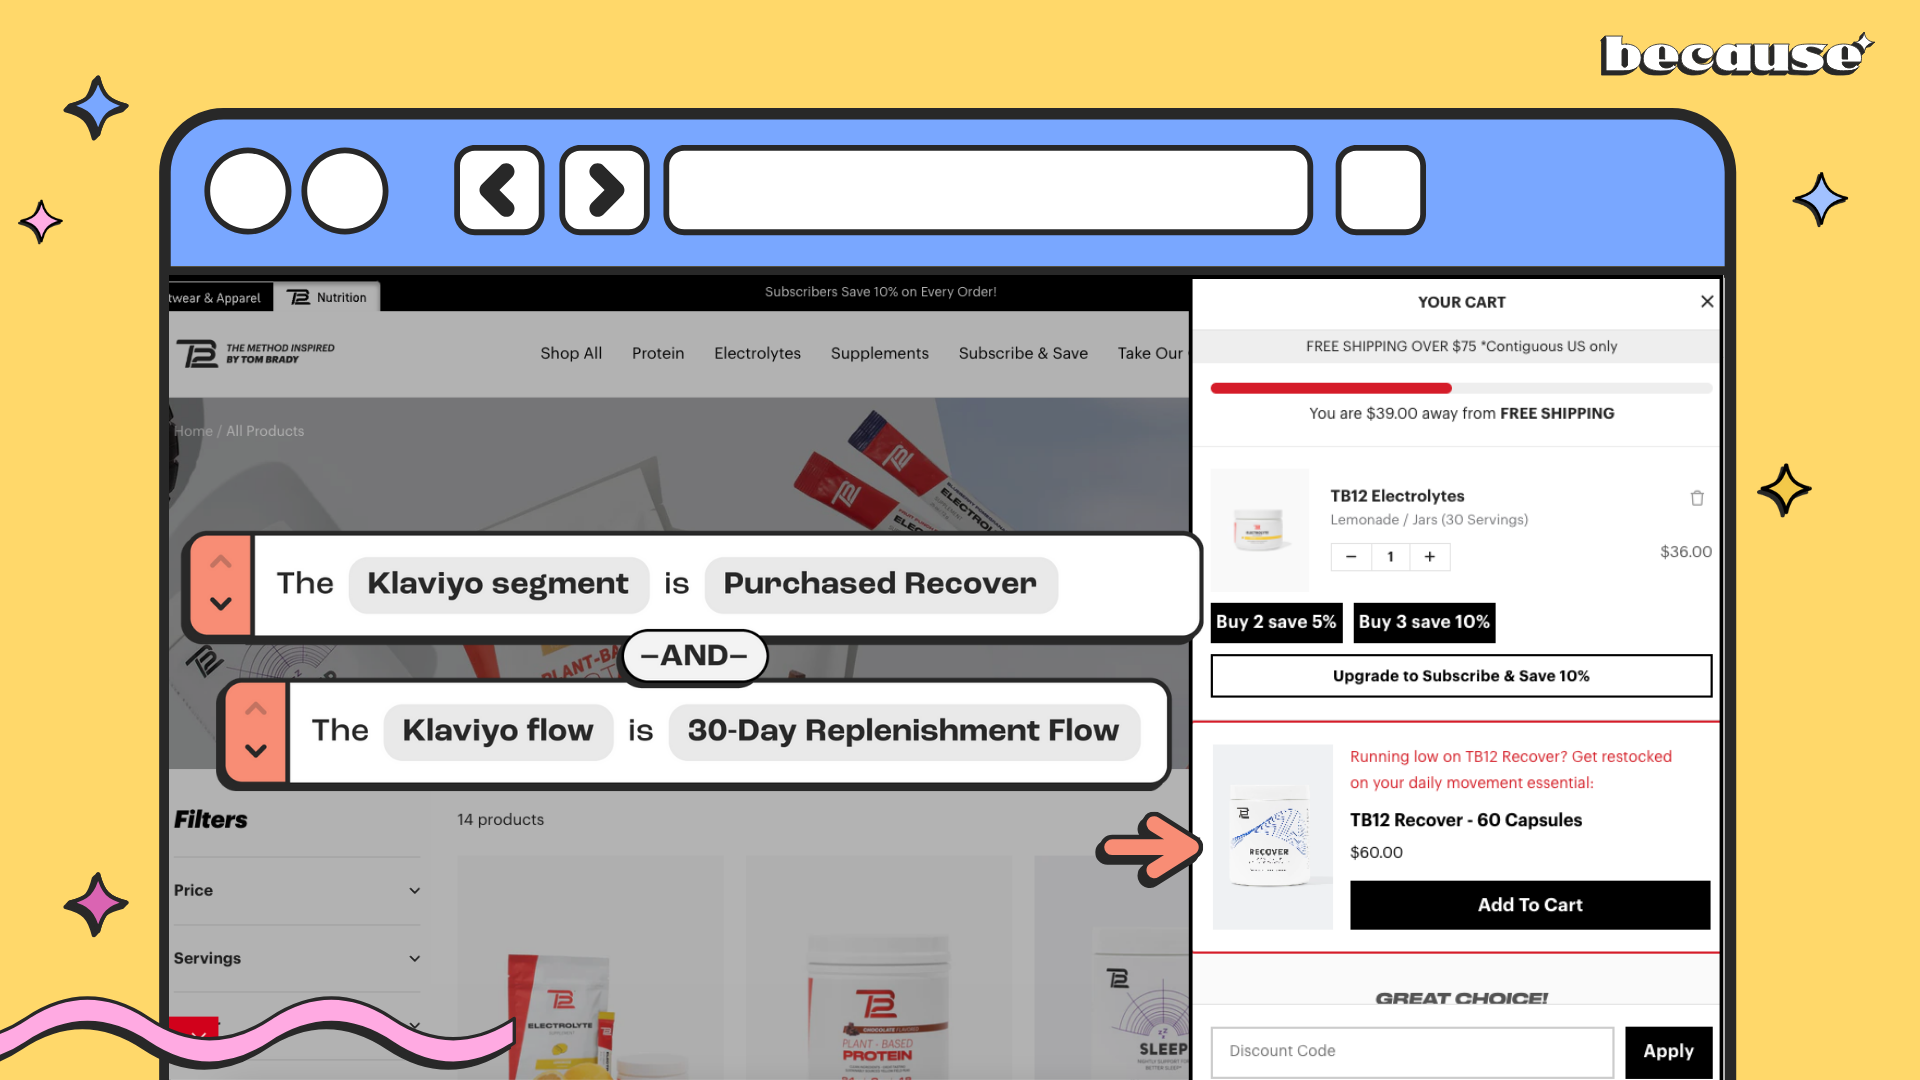1920x1080 pixels.
Task: Close the cart with X icon
Action: (x=1707, y=301)
